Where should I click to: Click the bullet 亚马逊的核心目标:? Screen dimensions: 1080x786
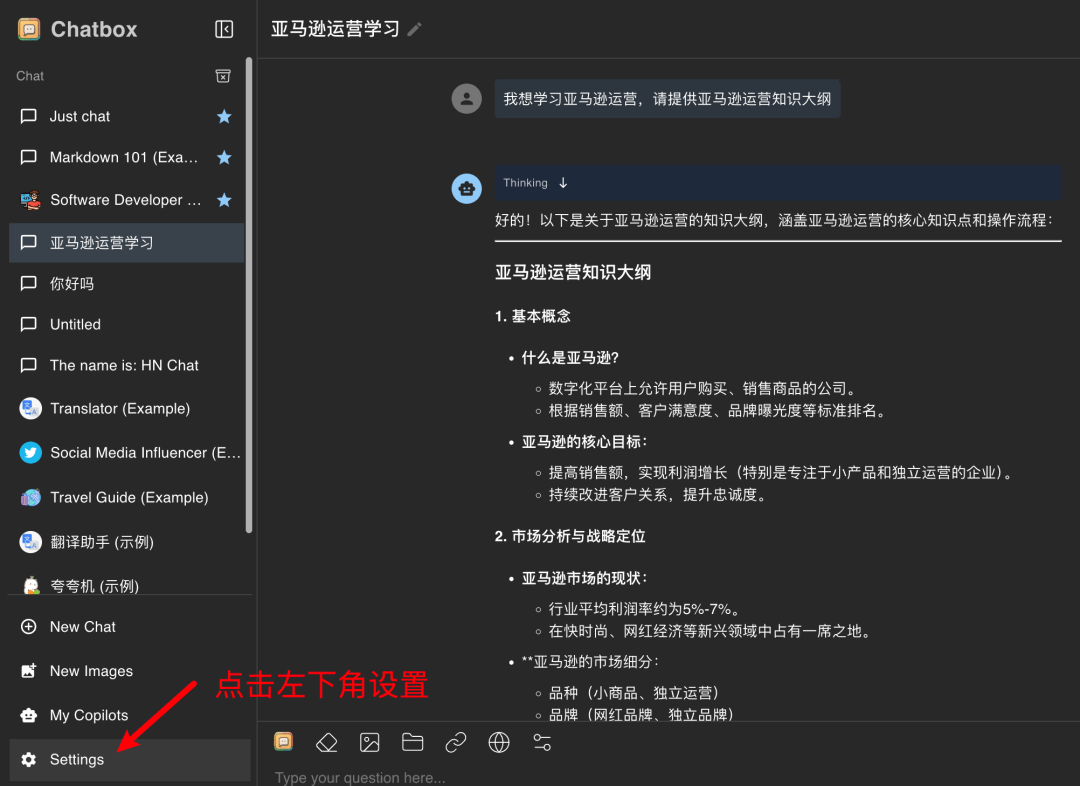tap(585, 442)
